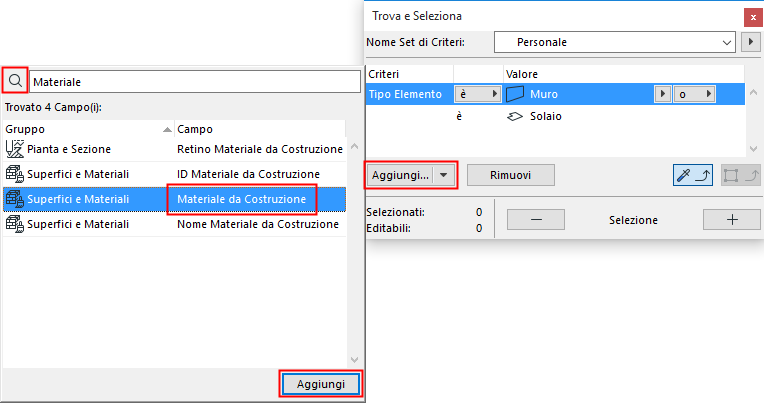The height and width of the screenshot is (403, 764).
Task: Click the Muro wall icon
Action: 515,94
